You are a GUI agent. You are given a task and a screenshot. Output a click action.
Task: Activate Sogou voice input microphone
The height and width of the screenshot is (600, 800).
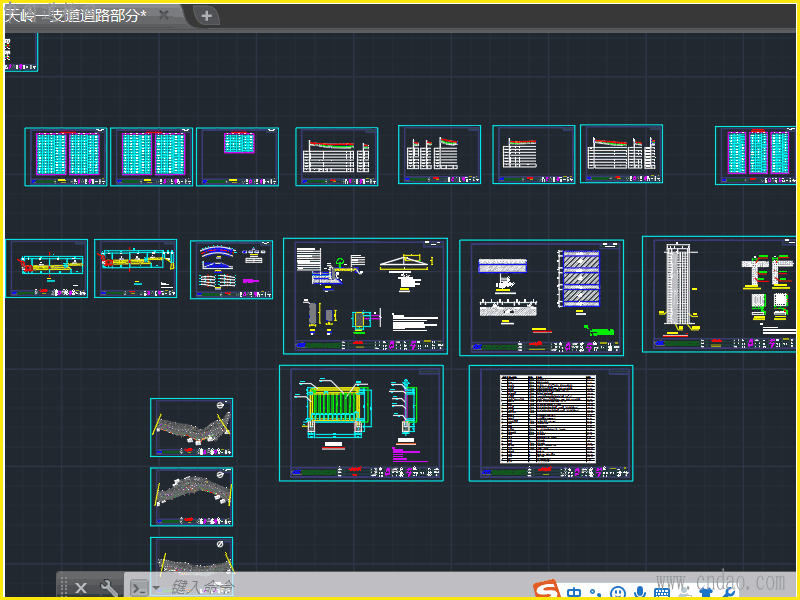[x=640, y=592]
